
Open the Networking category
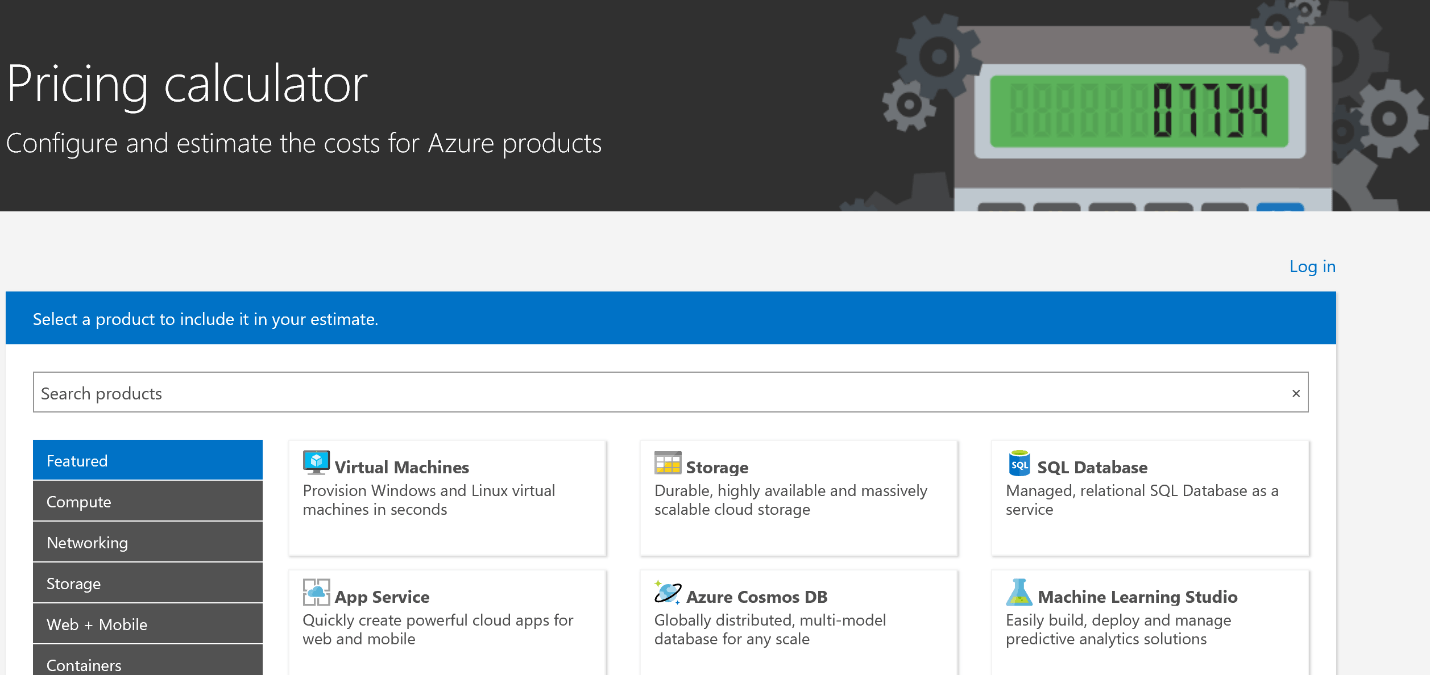(147, 541)
